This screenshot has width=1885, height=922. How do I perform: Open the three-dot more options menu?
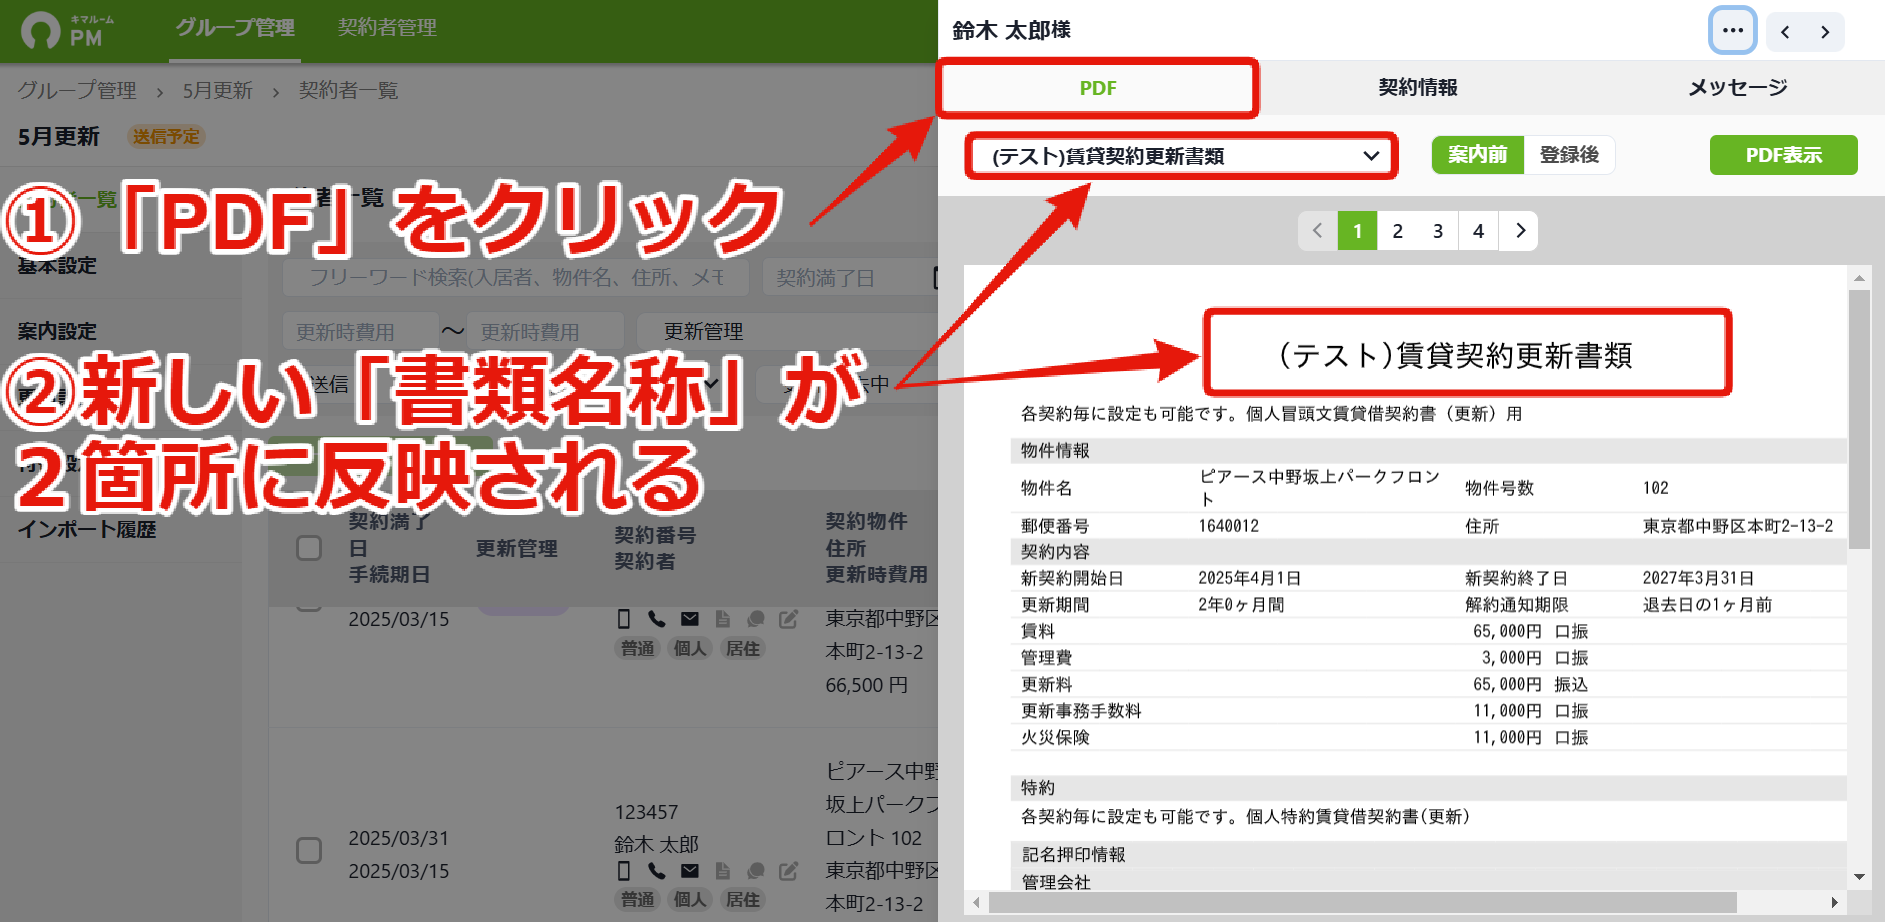coord(1733,31)
